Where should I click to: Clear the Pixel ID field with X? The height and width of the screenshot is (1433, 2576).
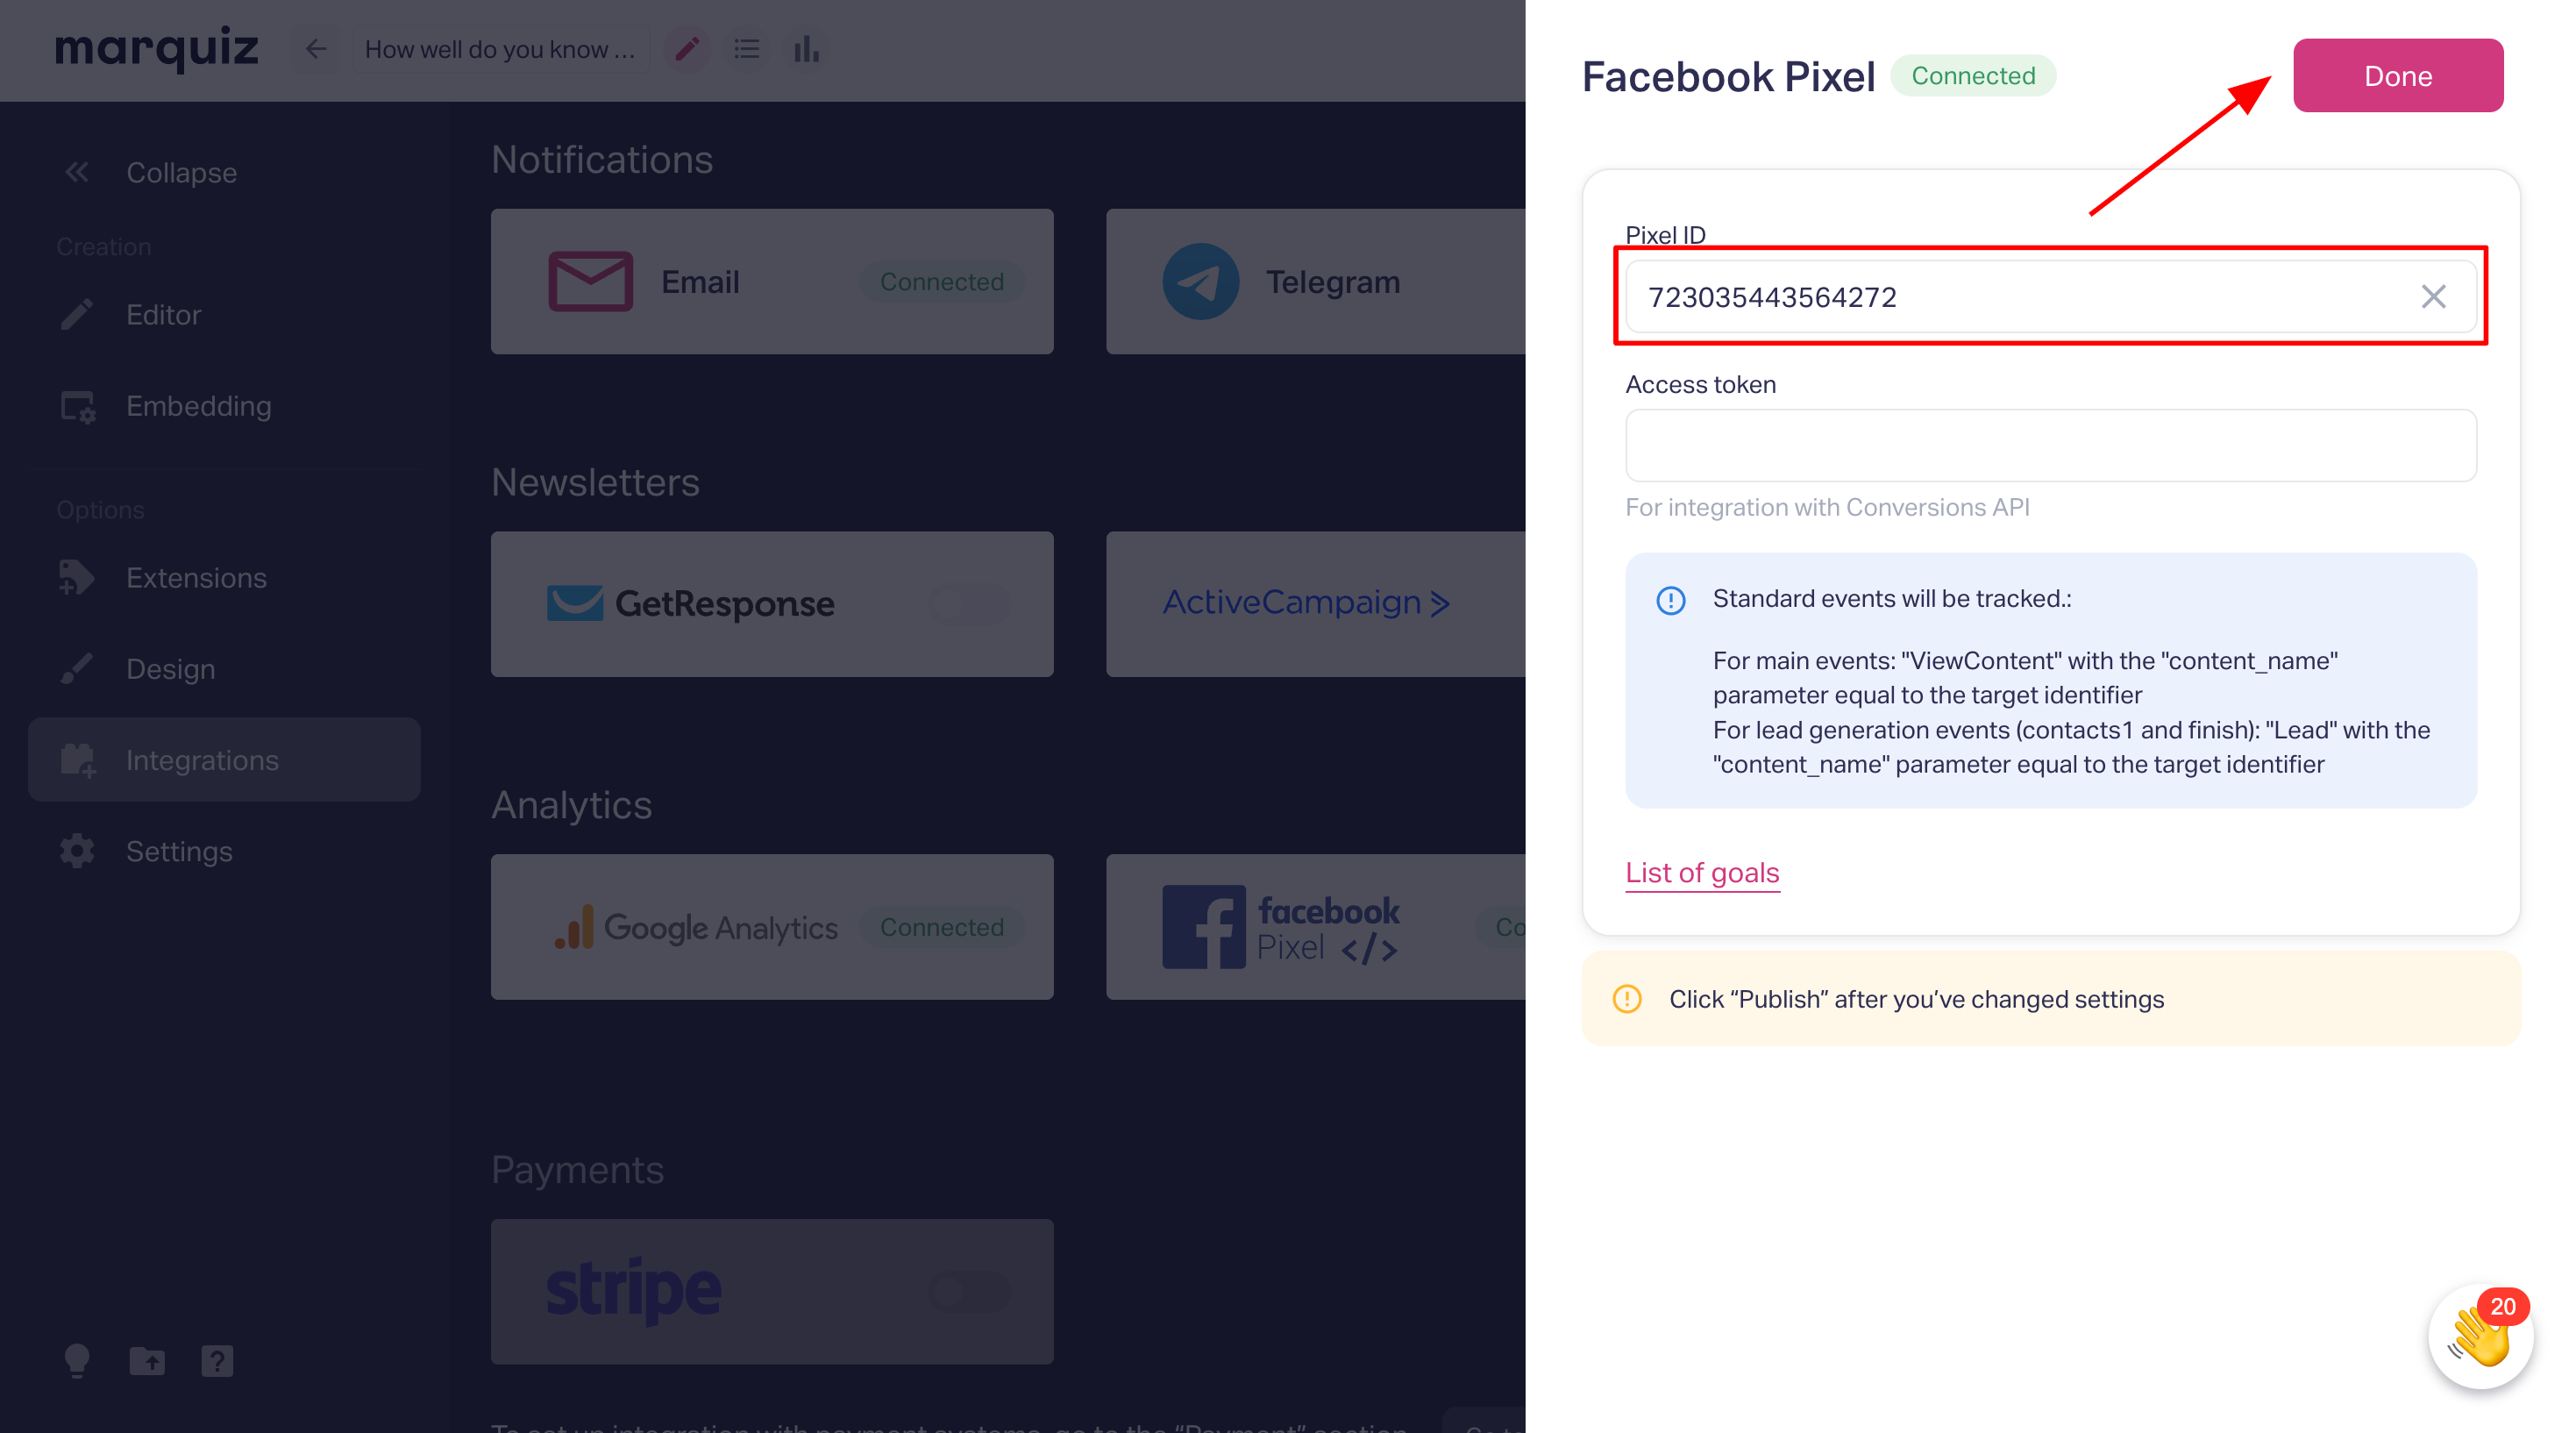click(2433, 296)
